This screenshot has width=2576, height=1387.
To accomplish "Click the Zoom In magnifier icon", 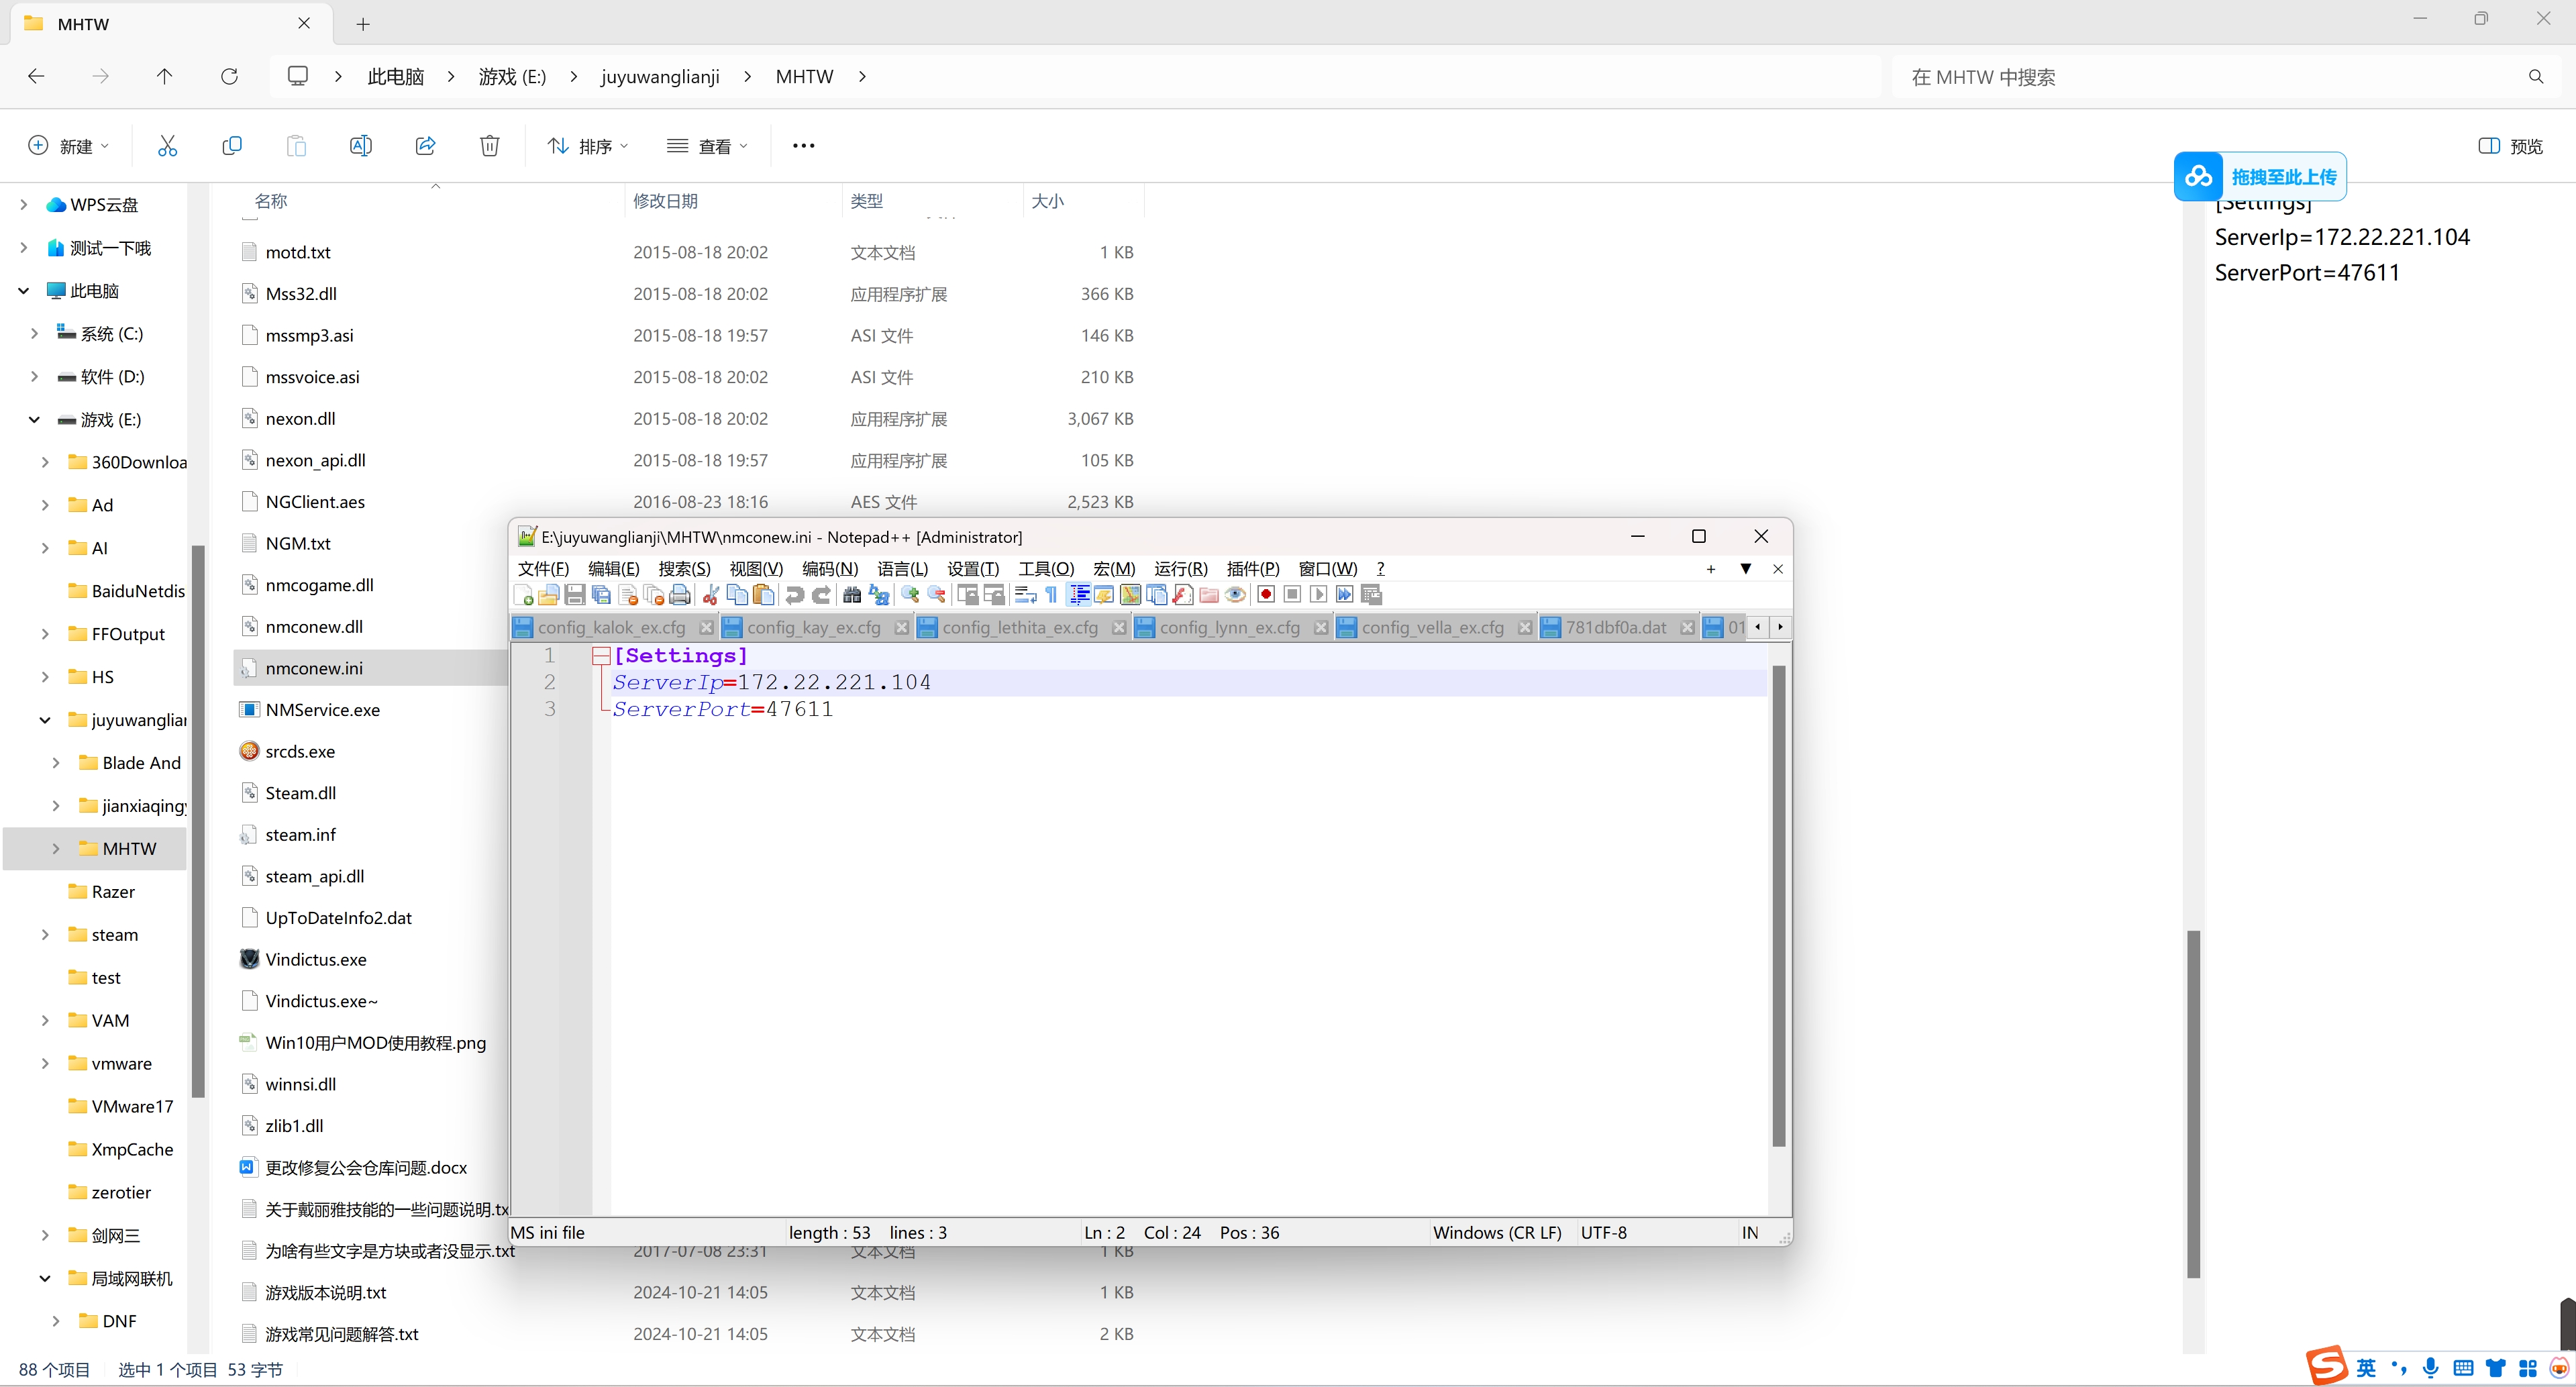I will point(910,595).
